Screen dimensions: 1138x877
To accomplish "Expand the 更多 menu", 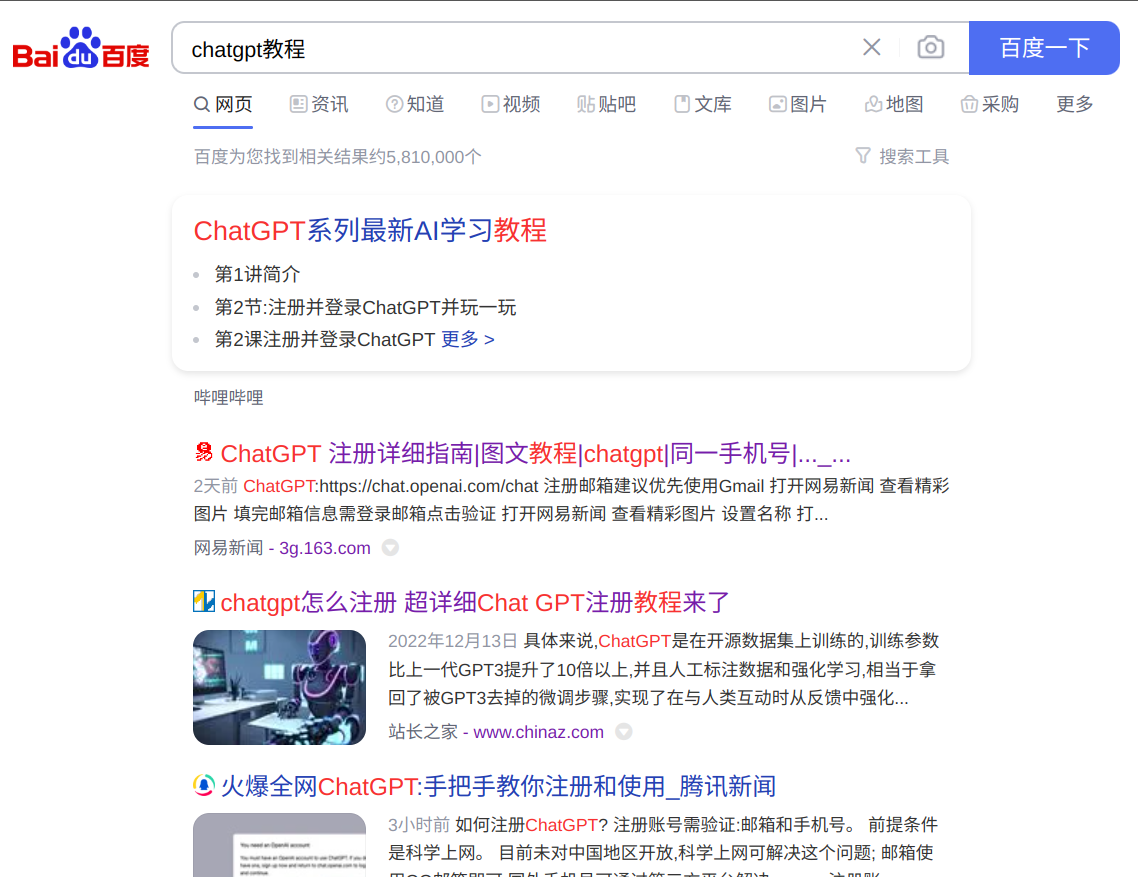I will (x=1075, y=105).
